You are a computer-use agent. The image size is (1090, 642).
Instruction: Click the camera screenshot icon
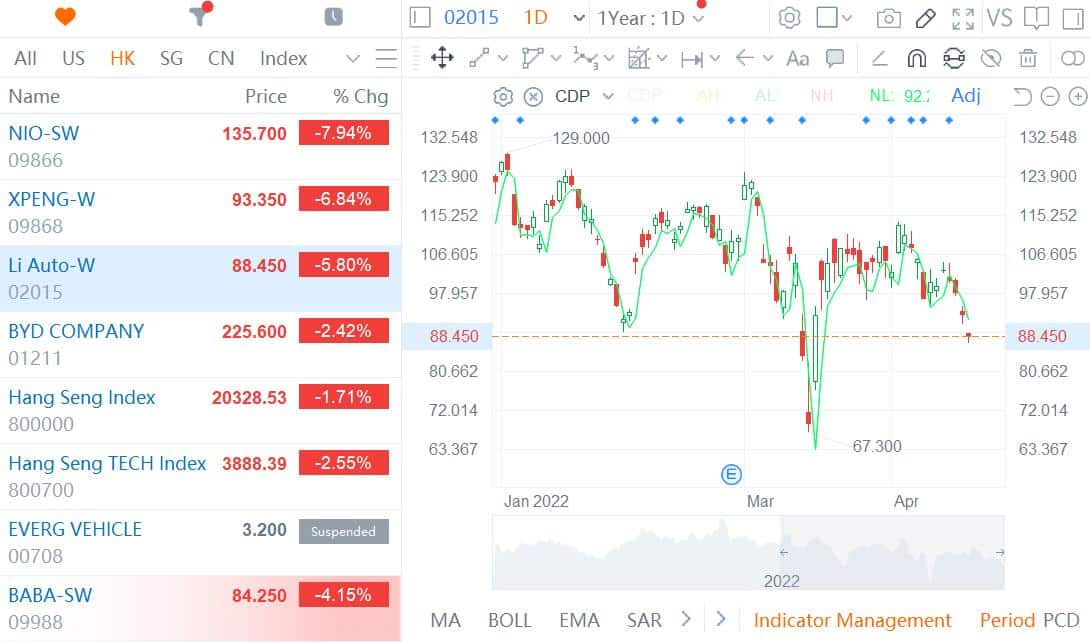click(887, 18)
